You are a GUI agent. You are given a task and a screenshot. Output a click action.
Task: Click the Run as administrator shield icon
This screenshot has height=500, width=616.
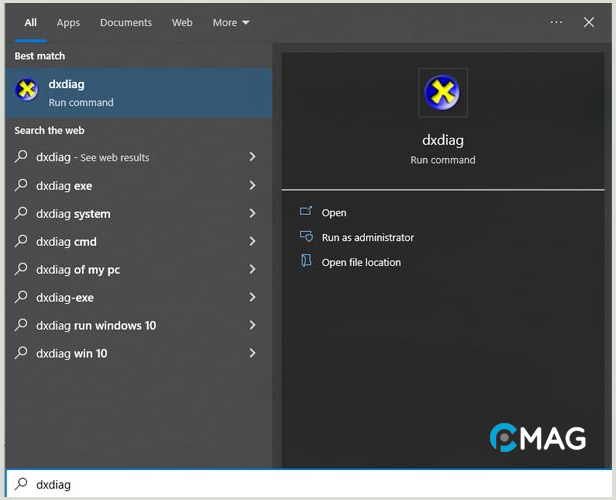[x=306, y=237]
